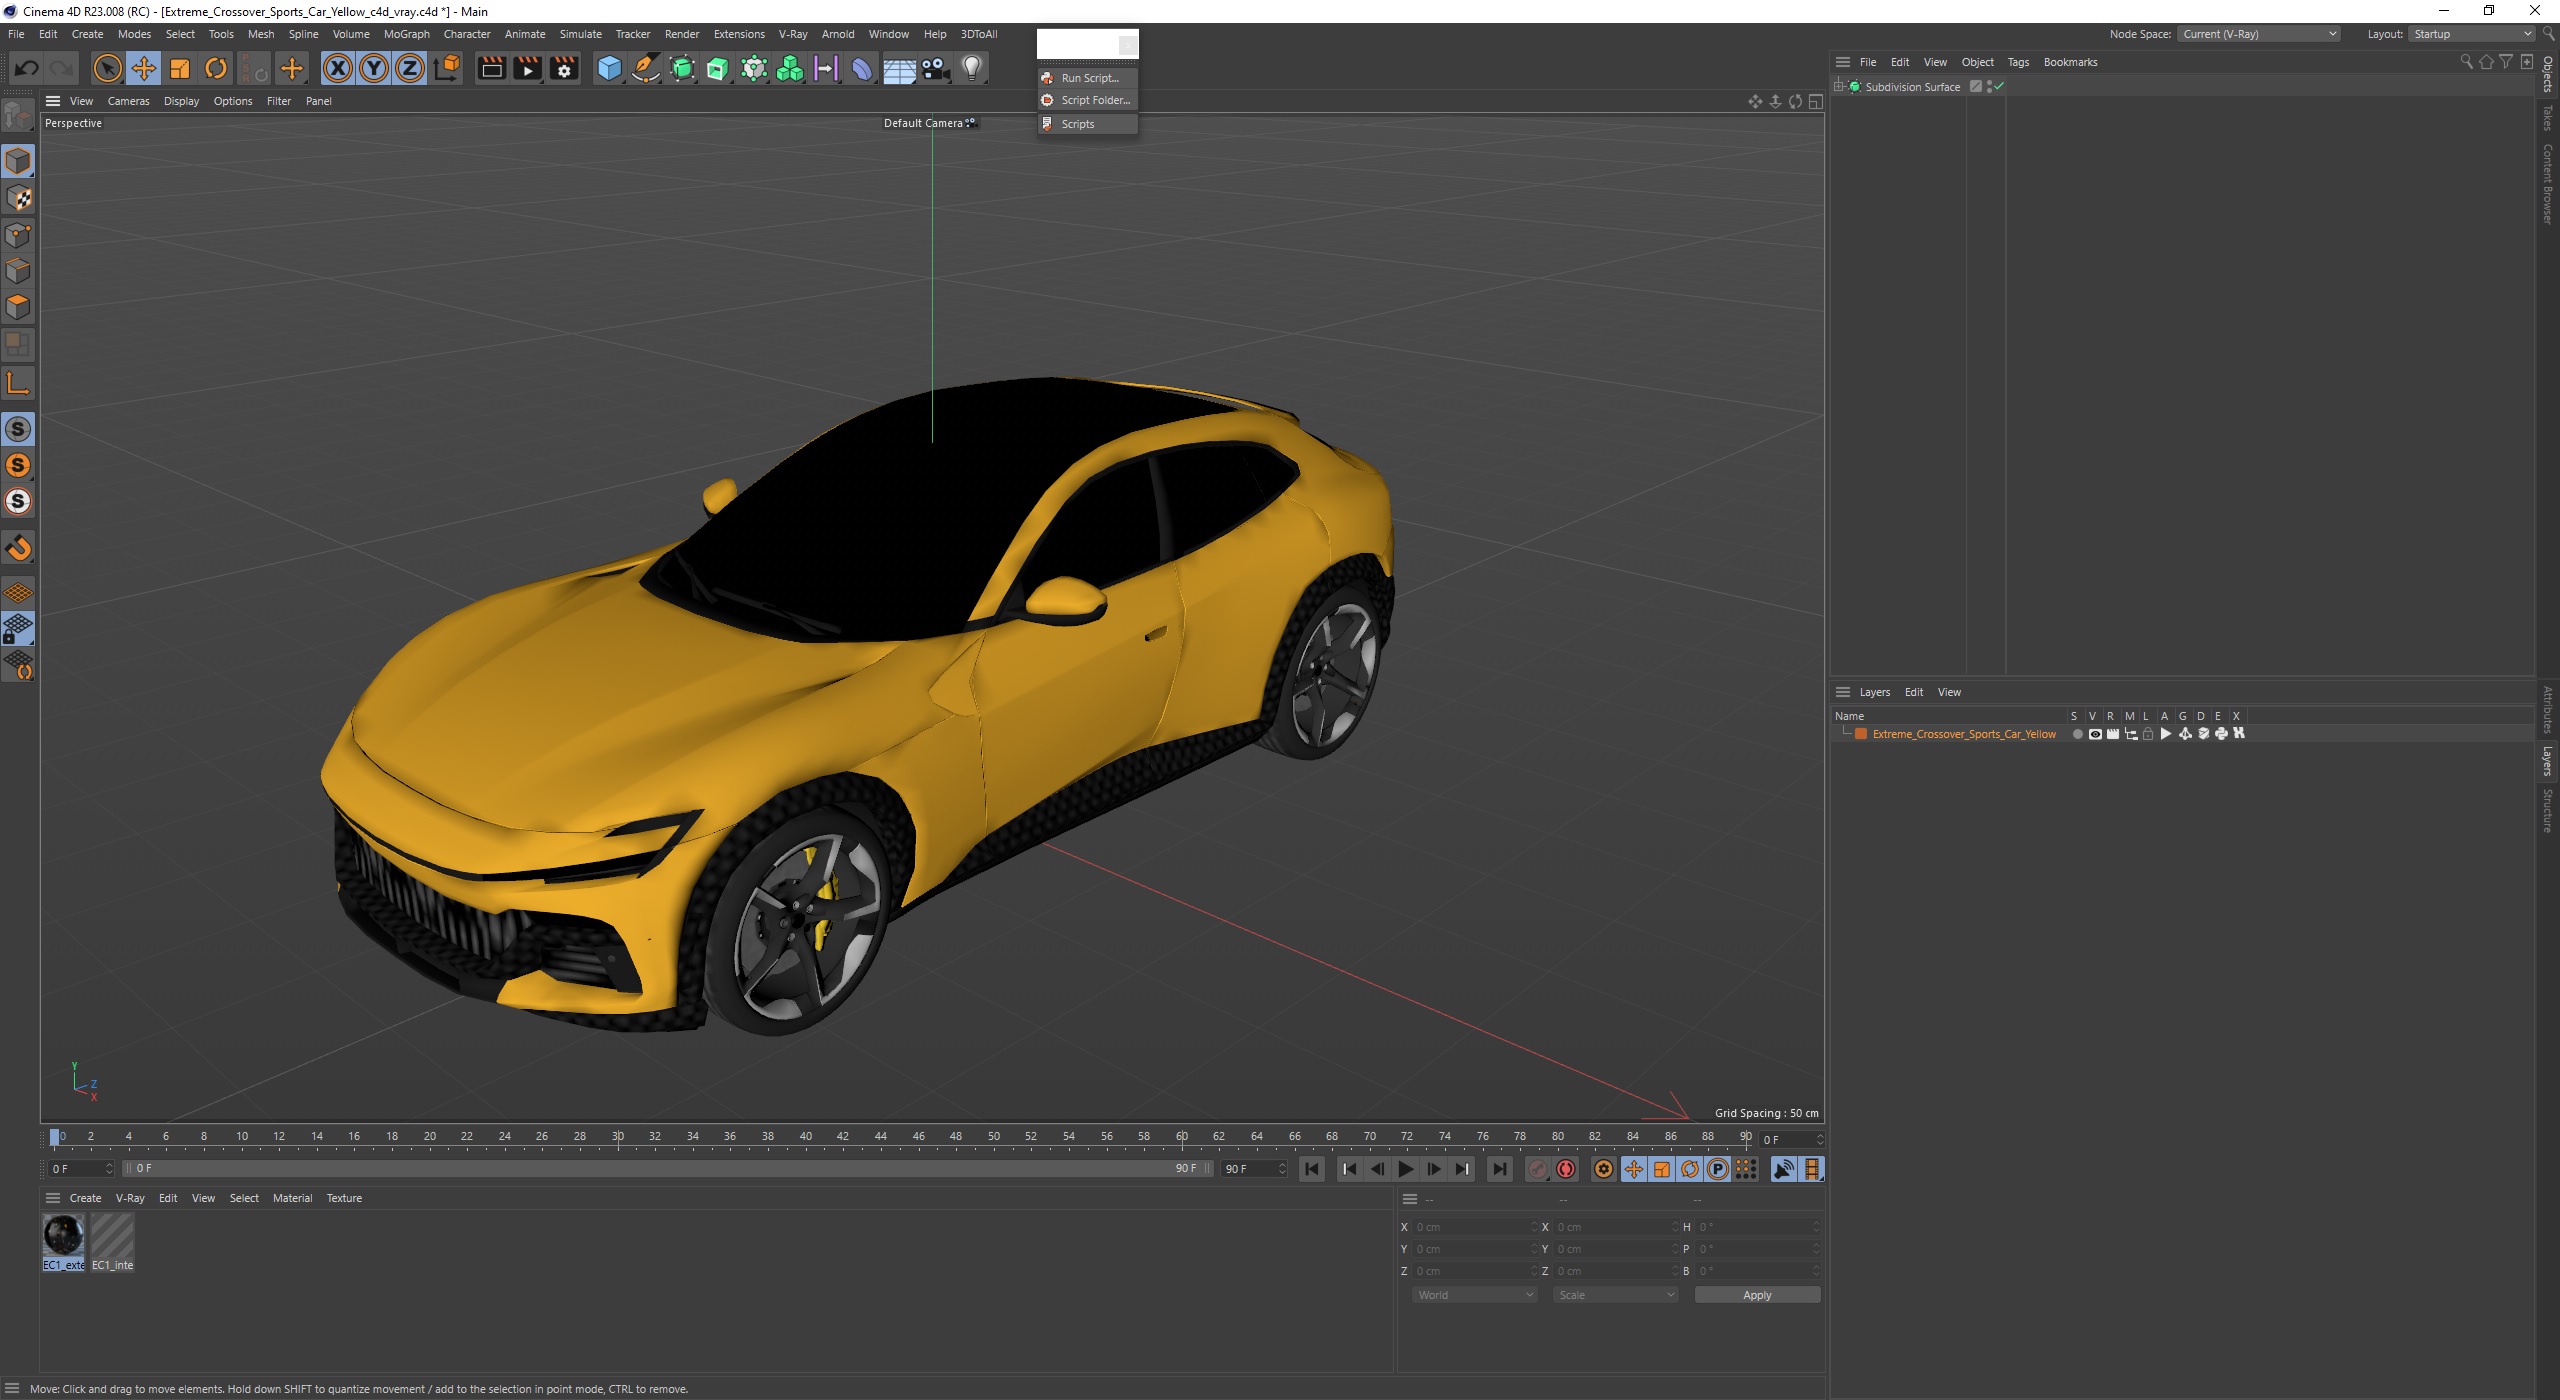Add a Cube primitive object
The image size is (2560, 1400).
point(609,68)
